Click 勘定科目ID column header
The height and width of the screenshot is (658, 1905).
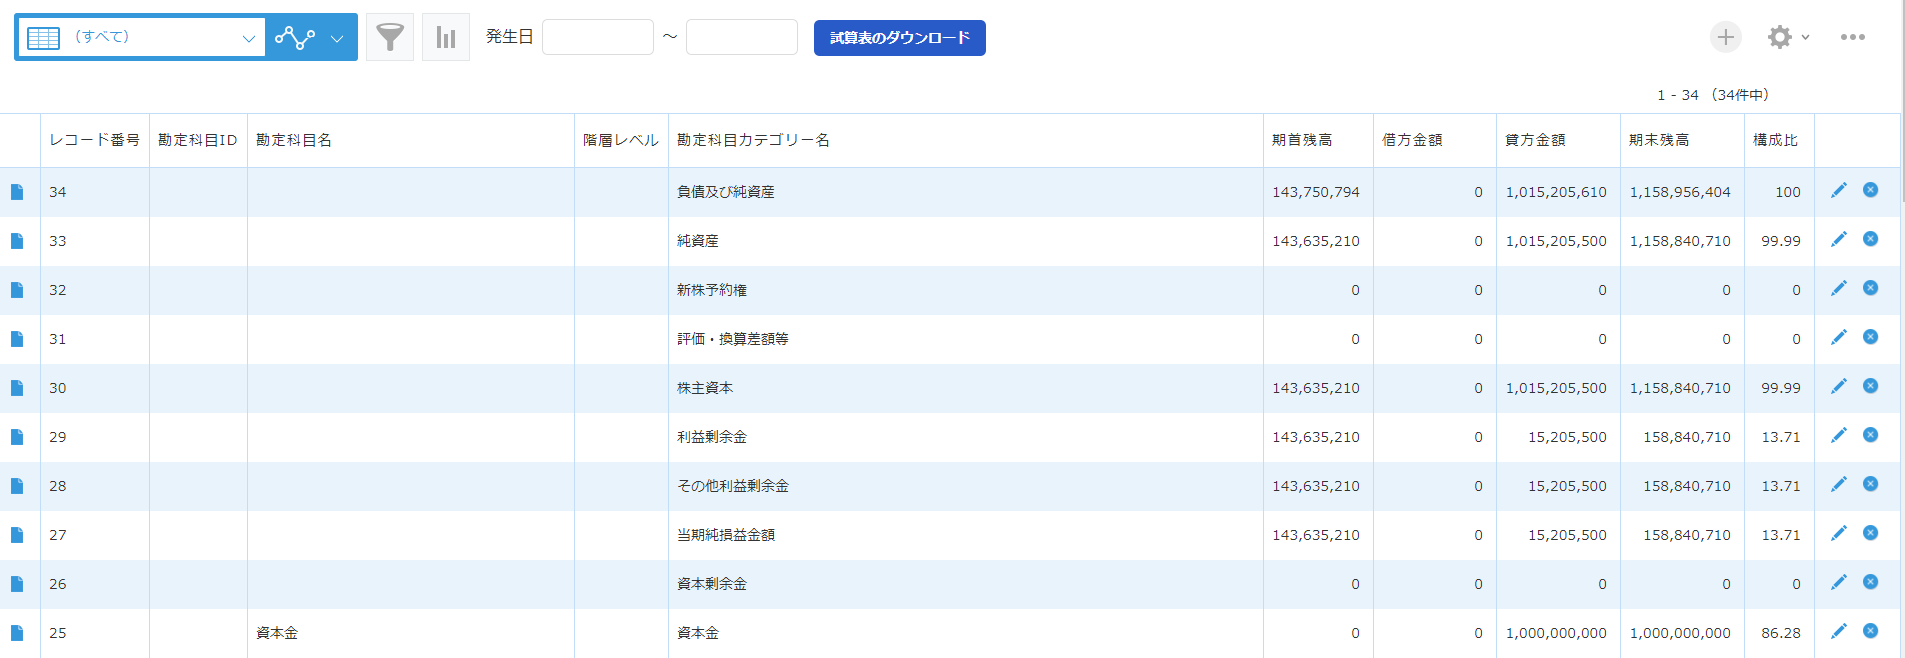click(198, 140)
